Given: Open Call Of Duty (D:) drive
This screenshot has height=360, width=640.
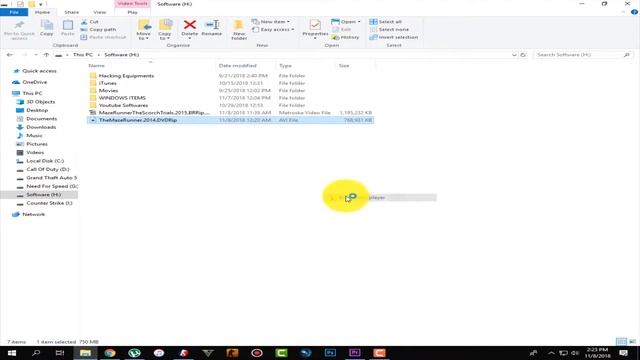Looking at the screenshot, I should [48, 169].
